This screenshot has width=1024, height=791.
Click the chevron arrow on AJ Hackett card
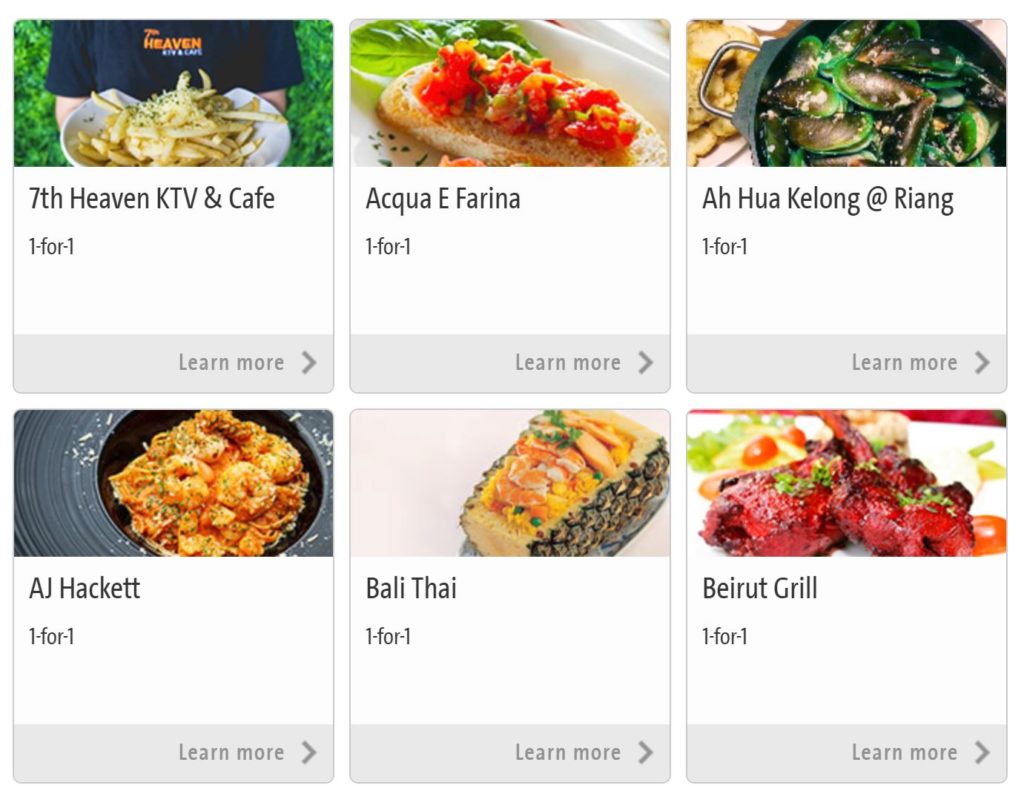(x=309, y=752)
